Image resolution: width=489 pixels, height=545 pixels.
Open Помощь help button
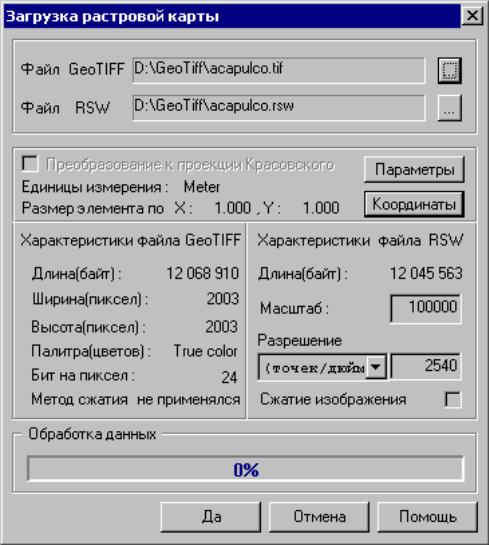point(427,517)
